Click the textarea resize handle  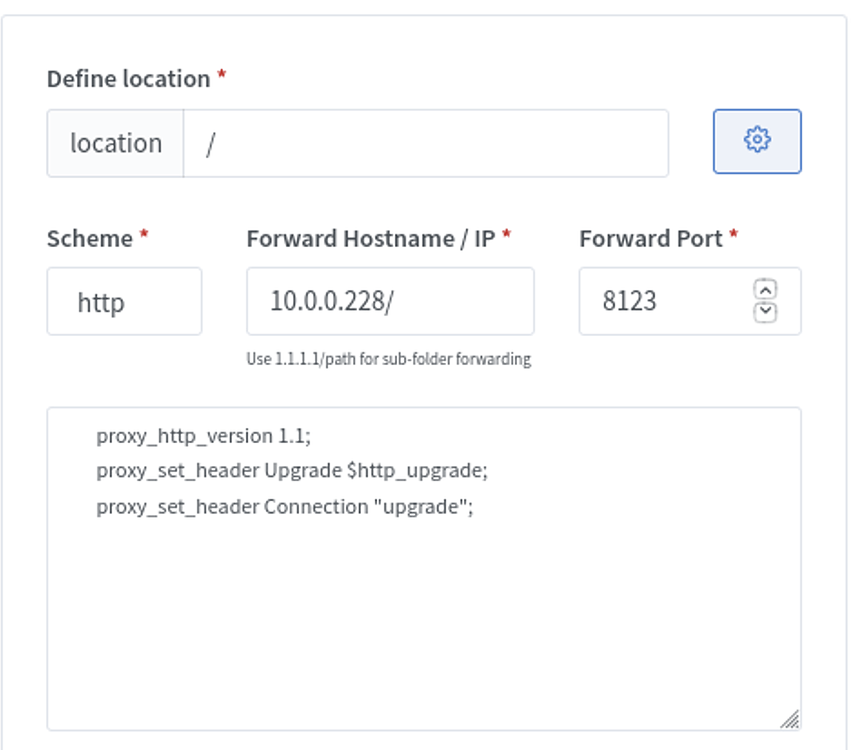pos(789,718)
